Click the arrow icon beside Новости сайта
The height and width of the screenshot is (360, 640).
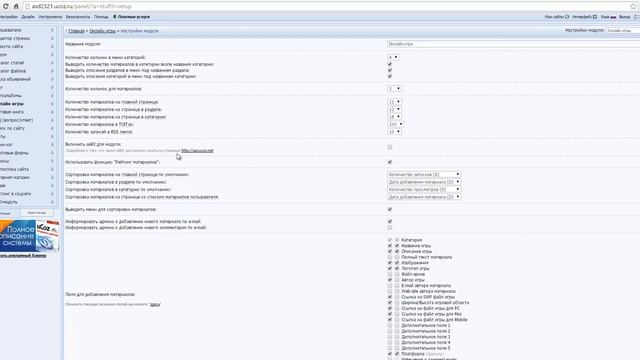(x=52, y=47)
